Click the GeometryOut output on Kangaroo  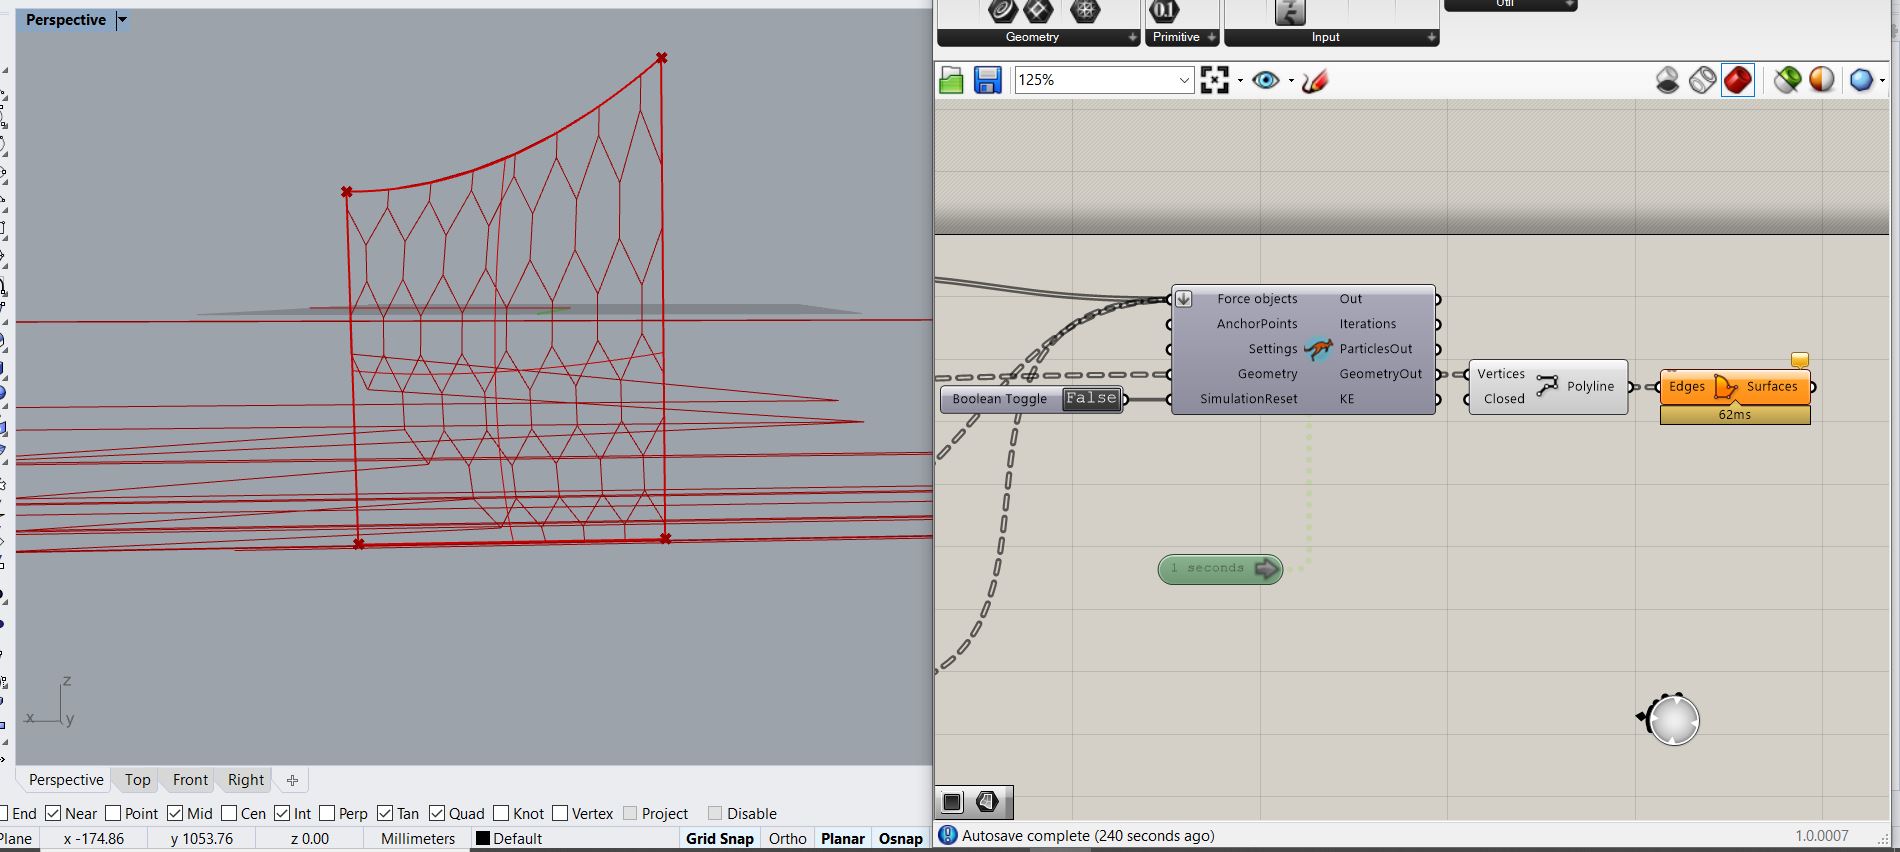tap(1381, 374)
